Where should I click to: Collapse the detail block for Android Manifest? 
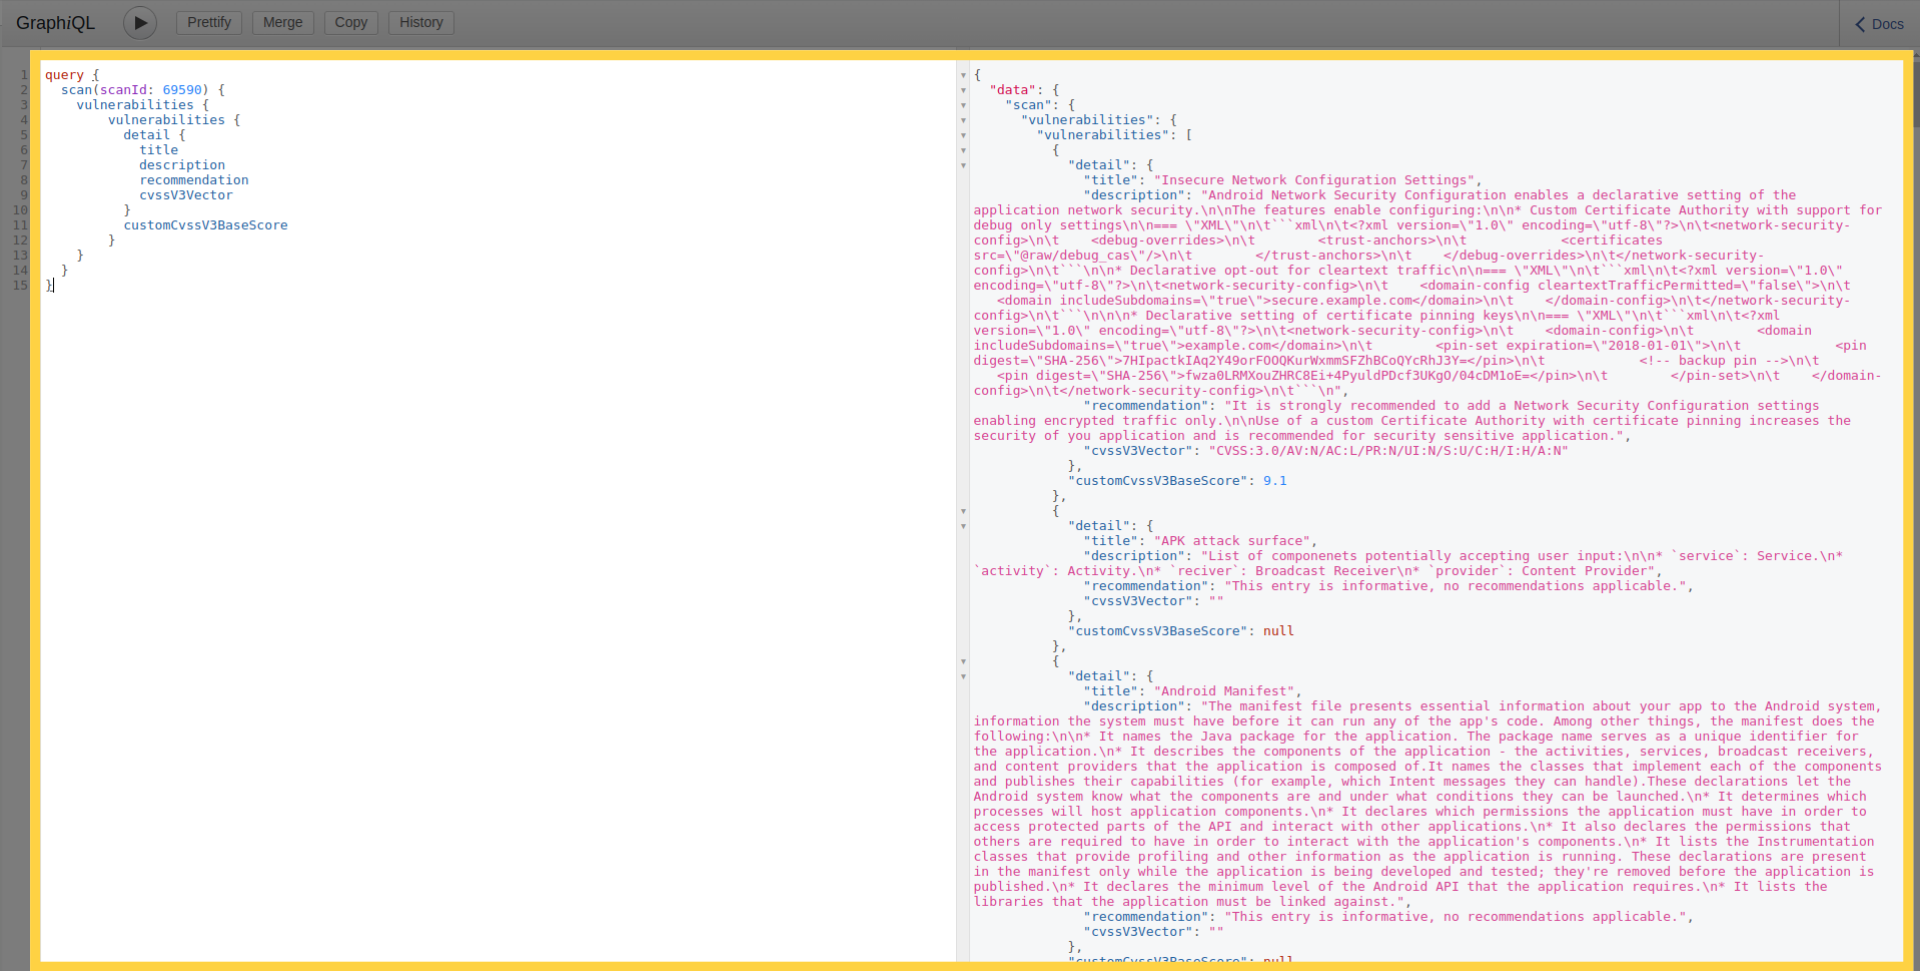pos(963,676)
